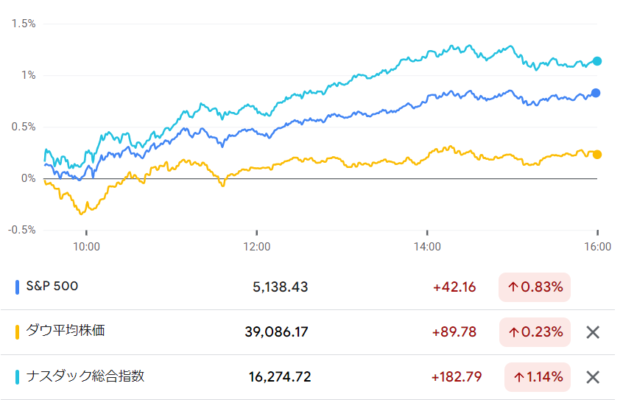Viewport: 623px width, 400px height.
Task: Click the 14:00 time axis marker
Action: point(427,247)
